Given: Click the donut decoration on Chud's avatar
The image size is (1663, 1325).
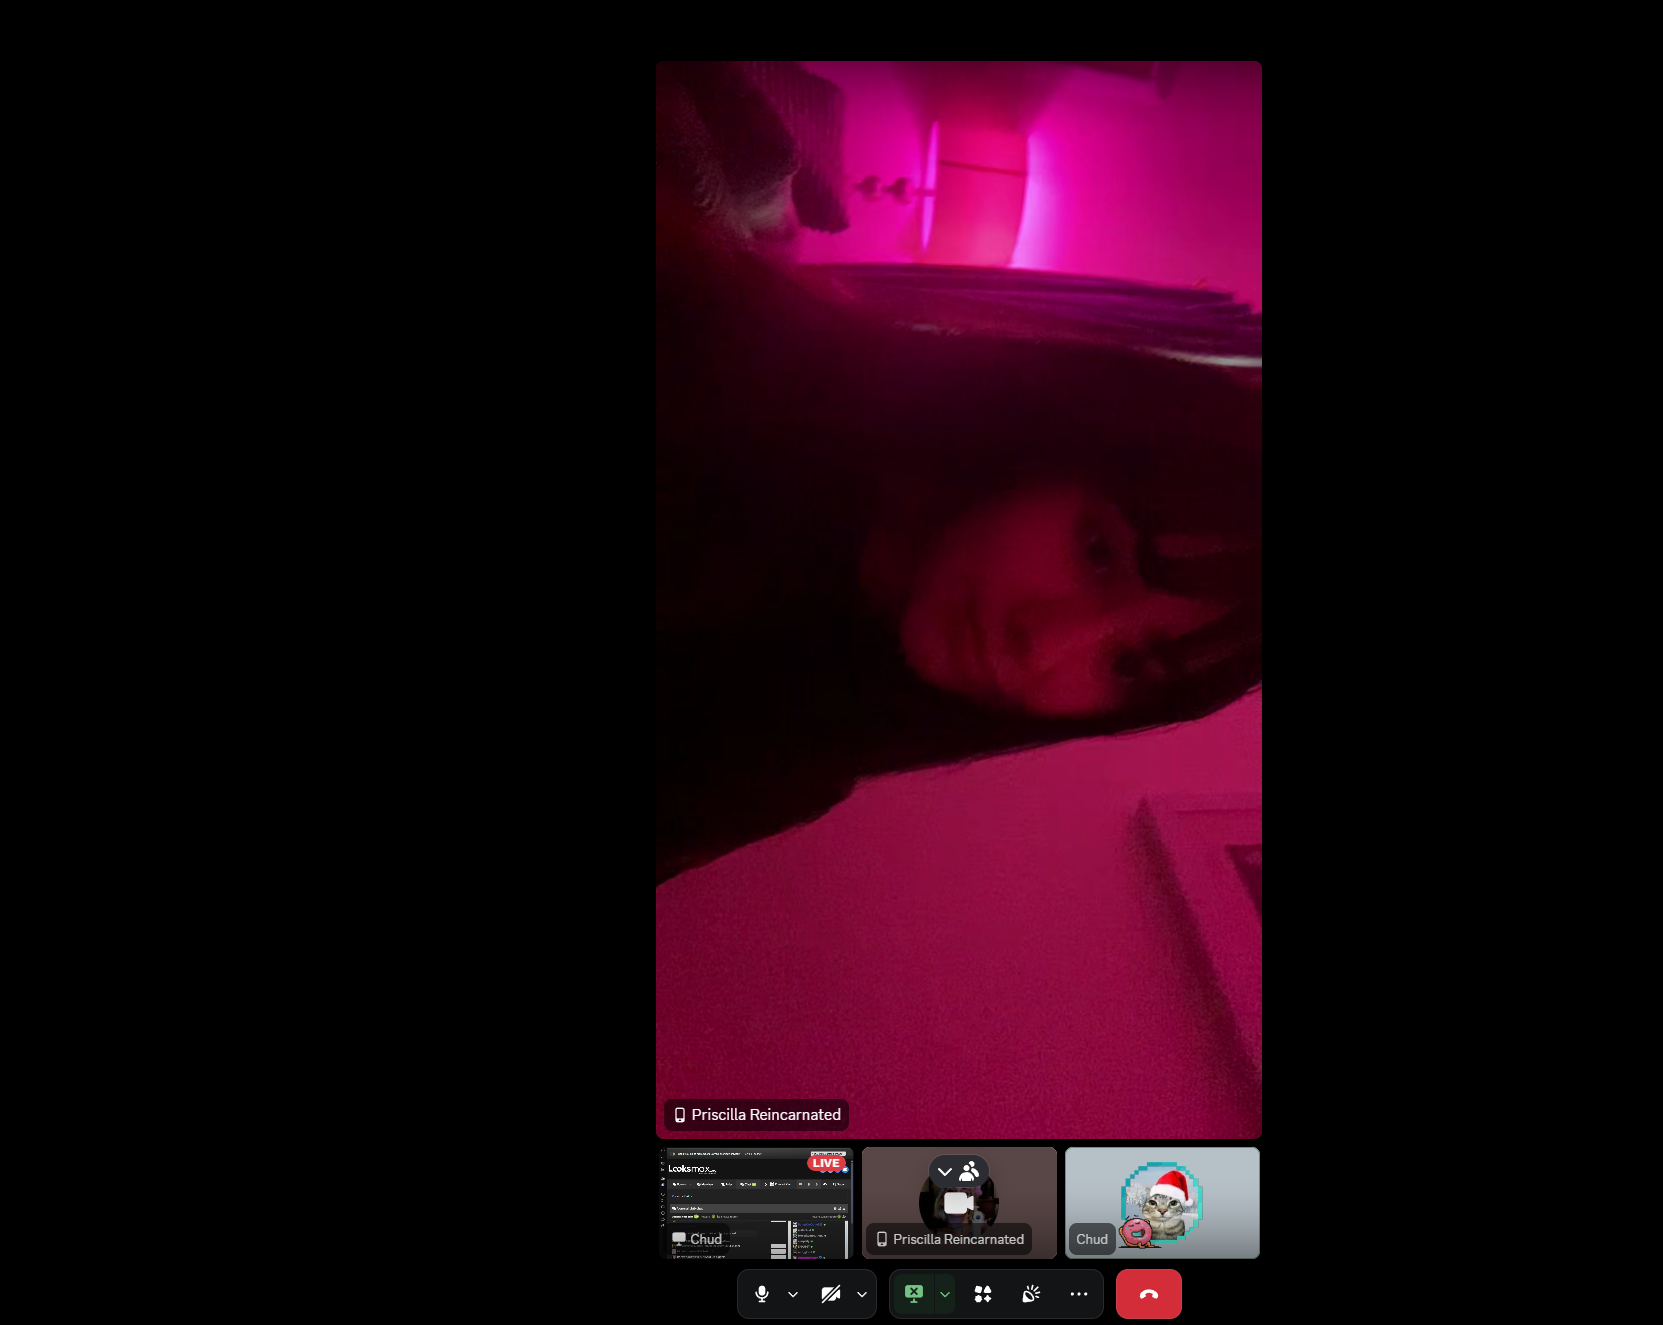Looking at the screenshot, I should [1136, 1231].
